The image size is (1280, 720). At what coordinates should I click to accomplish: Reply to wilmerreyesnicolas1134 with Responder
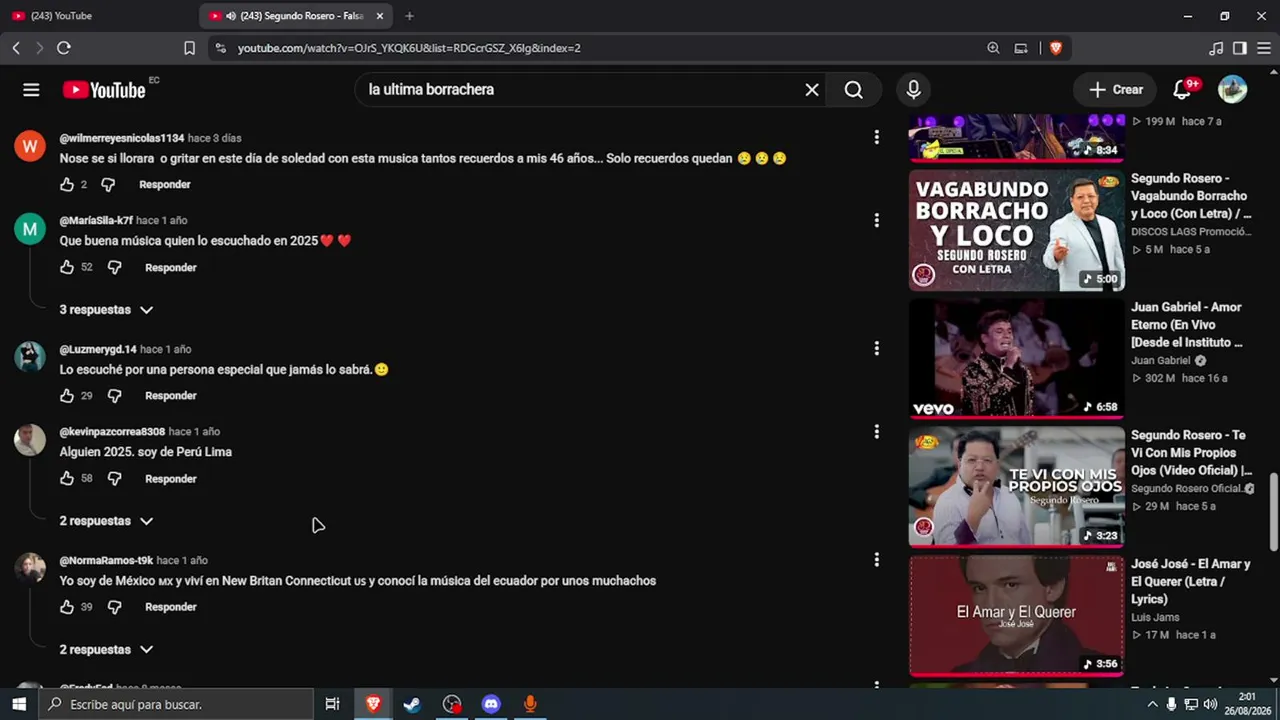(x=165, y=185)
